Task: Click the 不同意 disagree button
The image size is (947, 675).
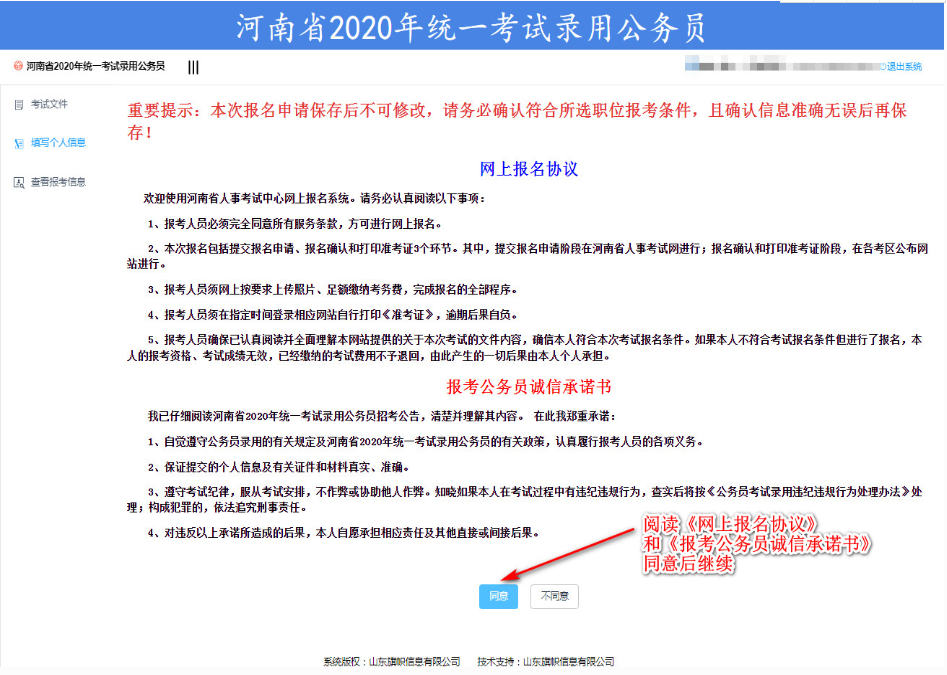Action: pos(554,597)
